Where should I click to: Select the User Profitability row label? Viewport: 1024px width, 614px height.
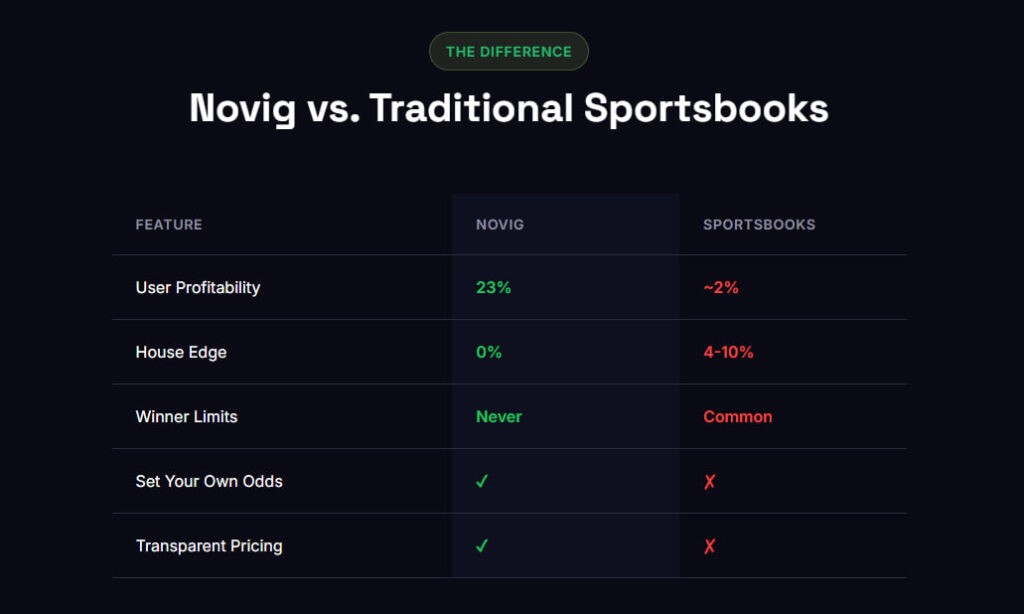198,288
